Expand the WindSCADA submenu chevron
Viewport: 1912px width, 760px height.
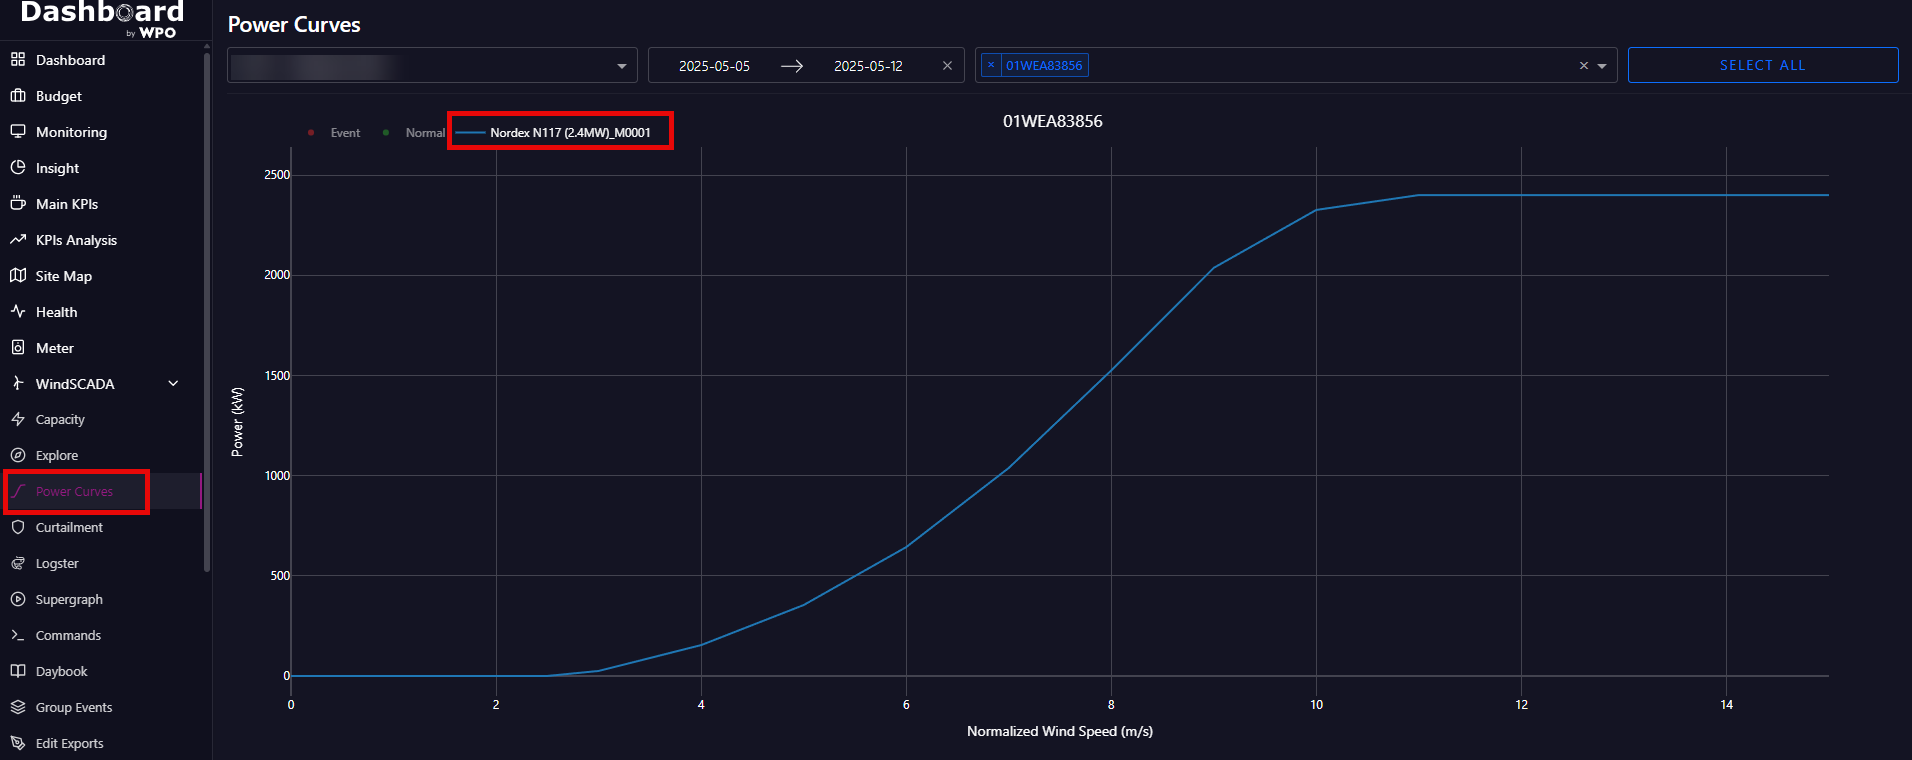click(173, 384)
